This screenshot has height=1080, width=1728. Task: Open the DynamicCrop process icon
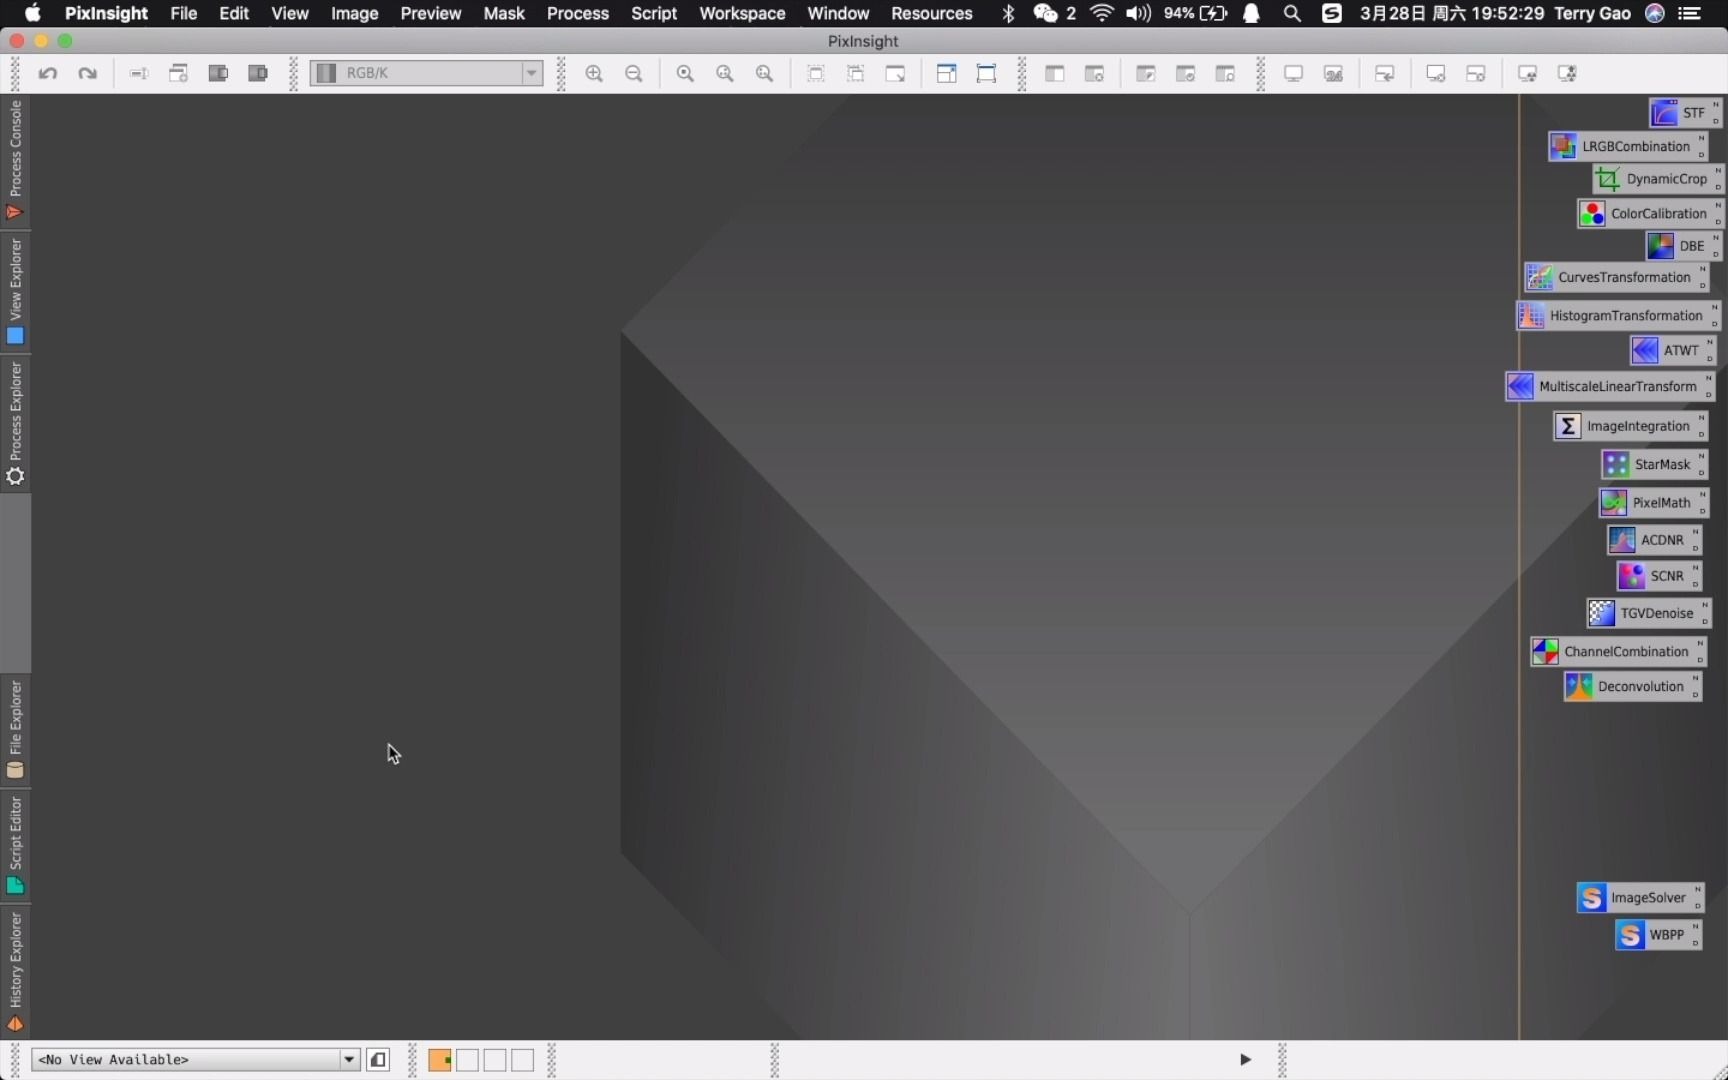click(x=1658, y=179)
